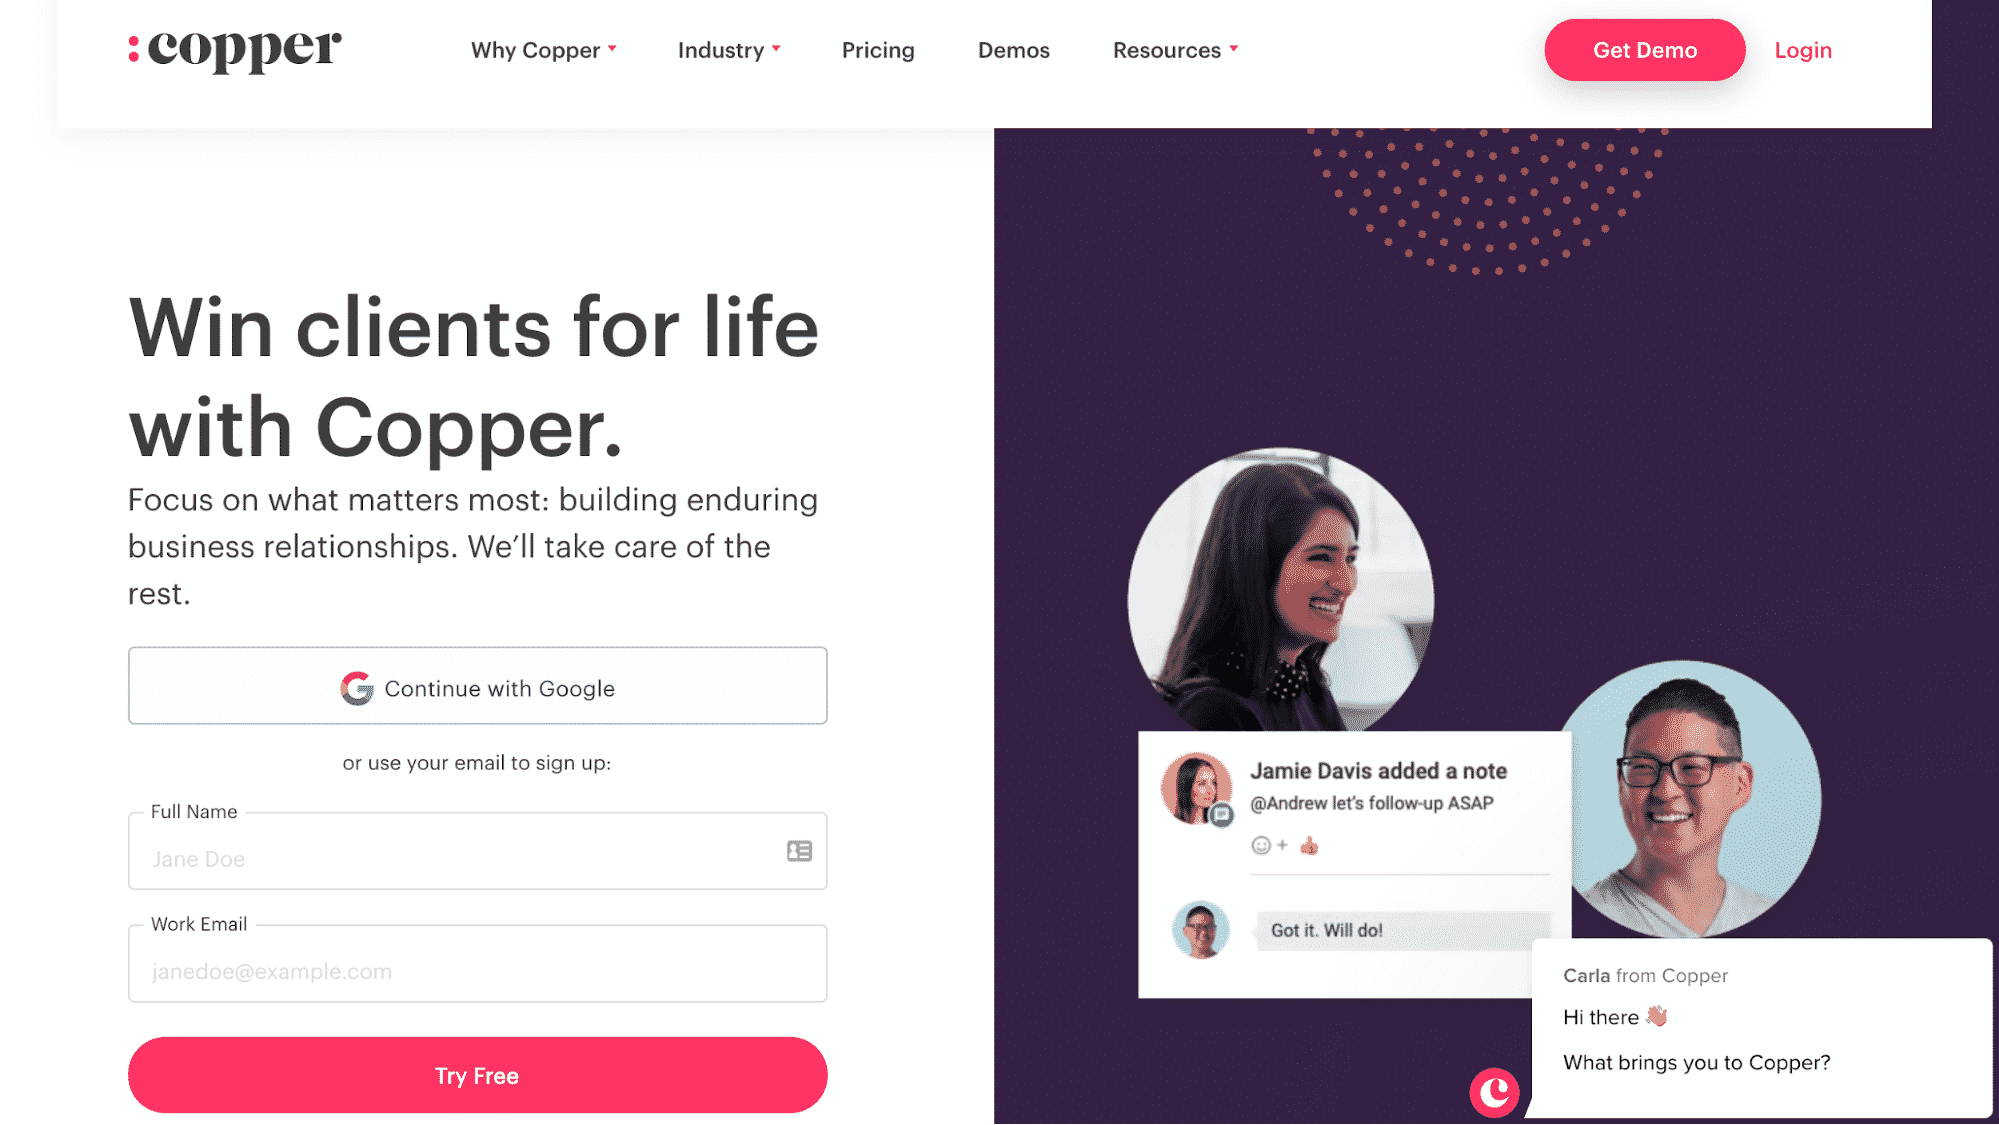Click the contact card icon in Full Name
The image size is (1999, 1125).
pyautogui.click(x=799, y=851)
